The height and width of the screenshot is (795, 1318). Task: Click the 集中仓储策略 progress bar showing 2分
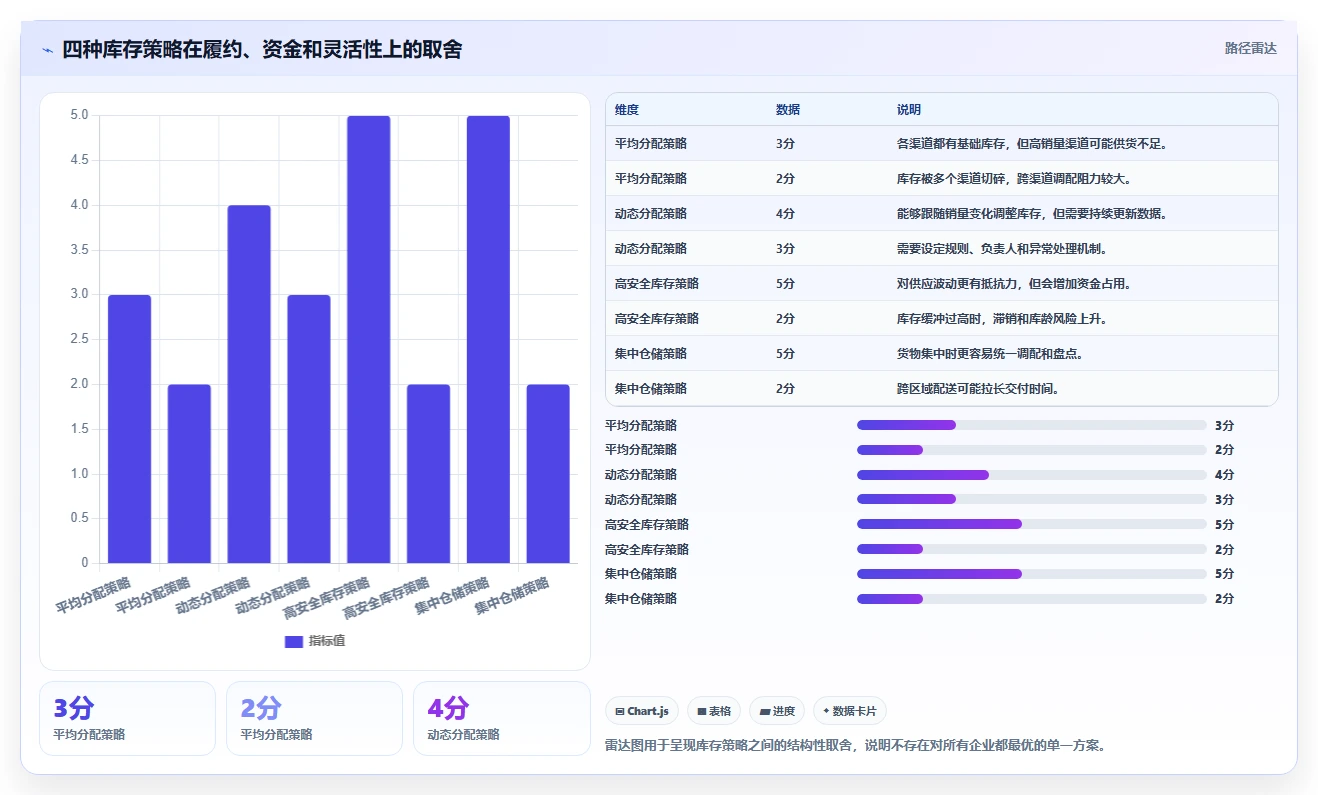pyautogui.click(x=1032, y=599)
